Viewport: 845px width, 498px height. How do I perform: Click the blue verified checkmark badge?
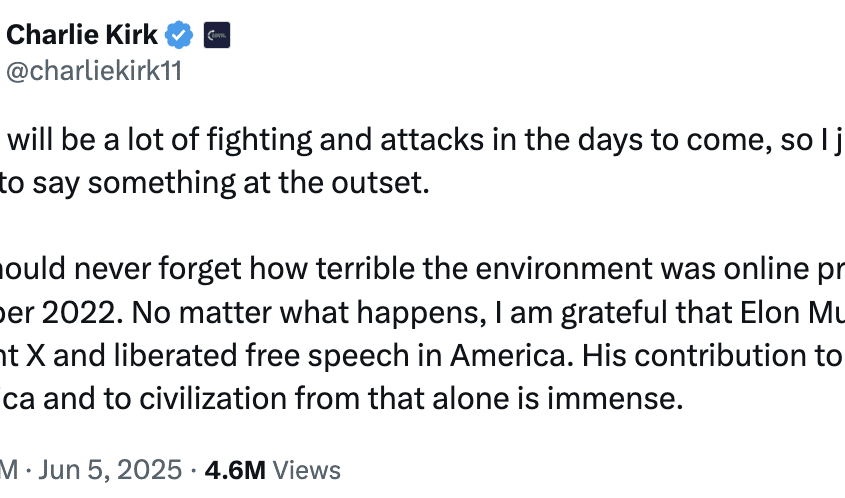[x=179, y=35]
